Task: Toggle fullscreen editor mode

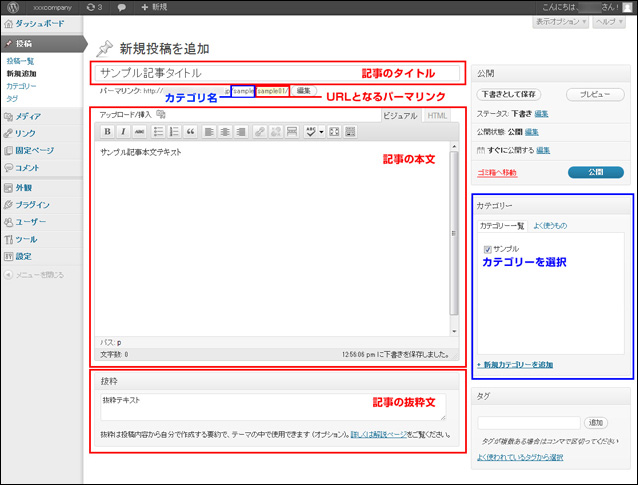Action: click(334, 131)
